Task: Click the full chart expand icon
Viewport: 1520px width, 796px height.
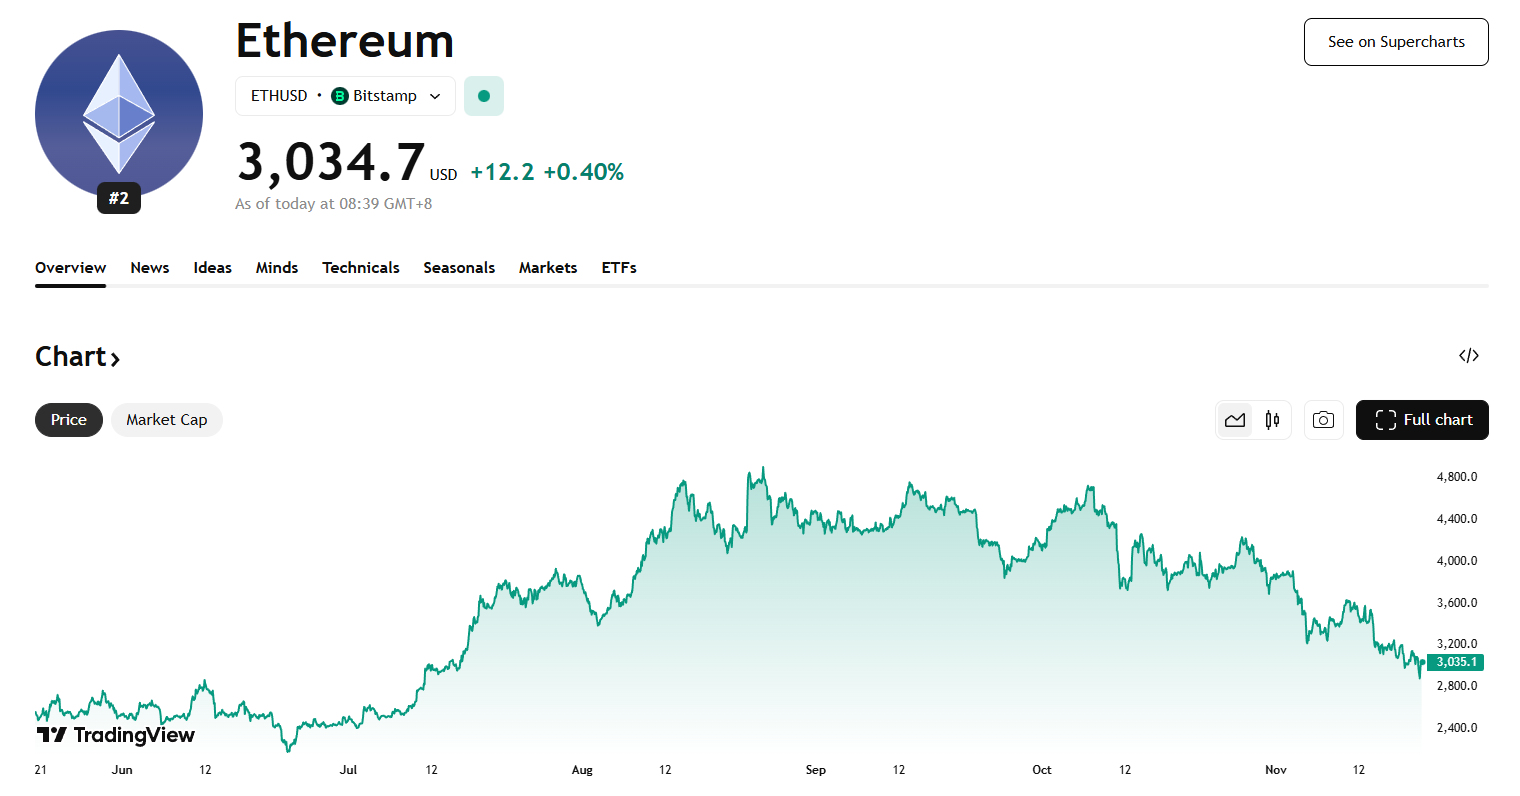Action: point(1386,420)
